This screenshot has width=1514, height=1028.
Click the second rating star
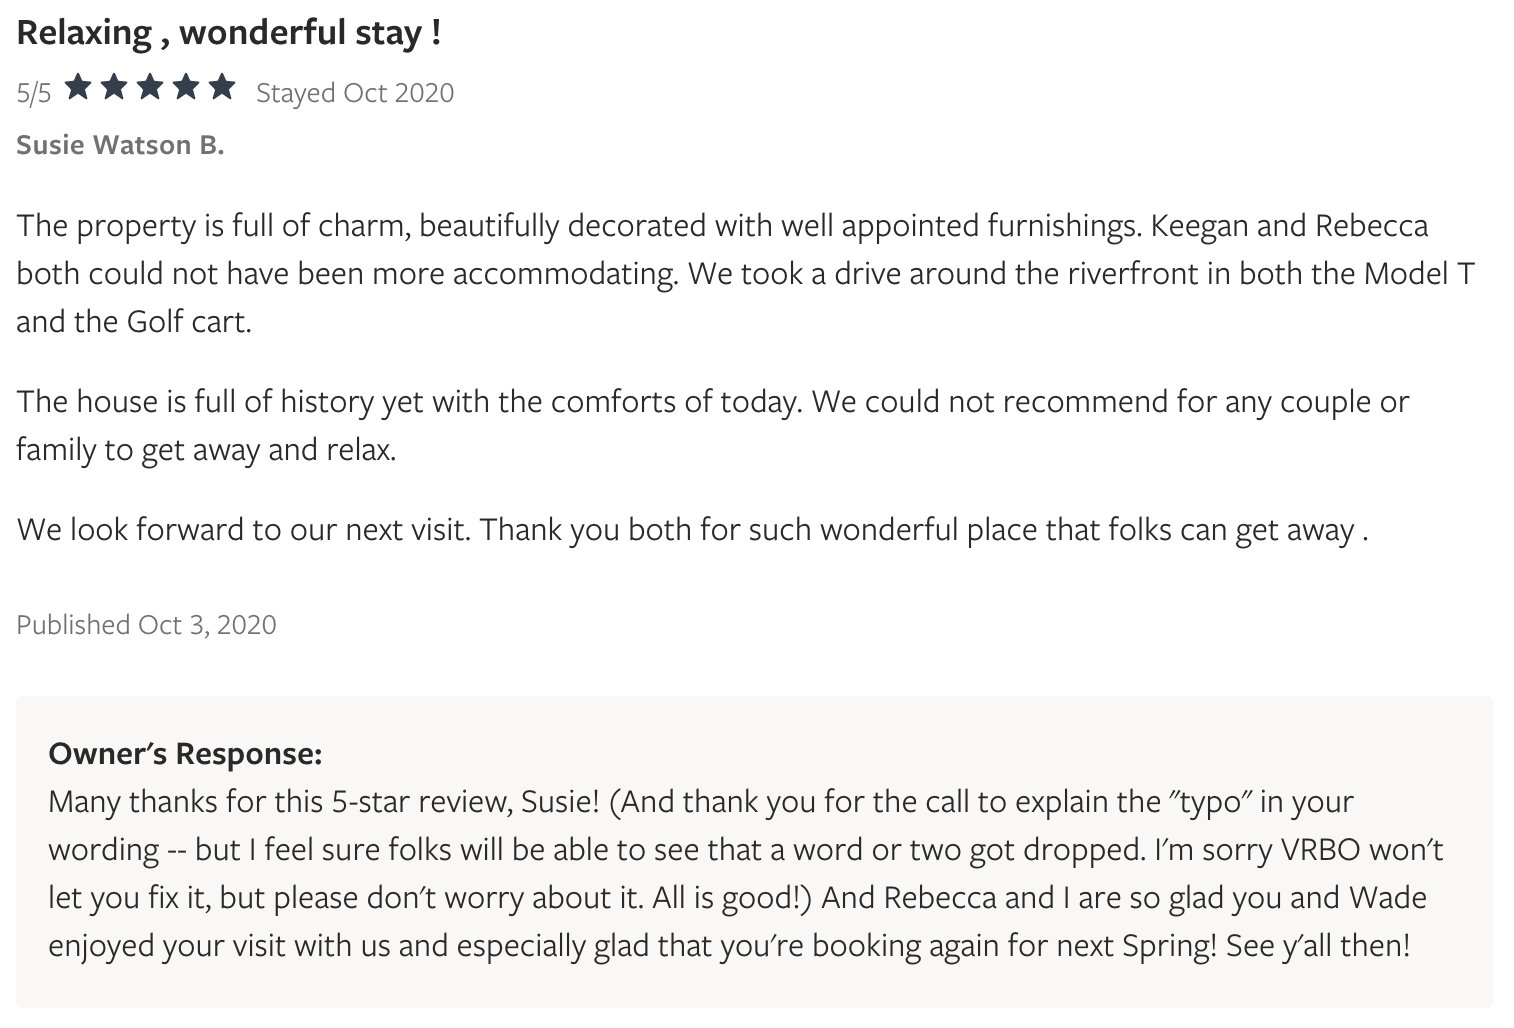[x=114, y=89]
